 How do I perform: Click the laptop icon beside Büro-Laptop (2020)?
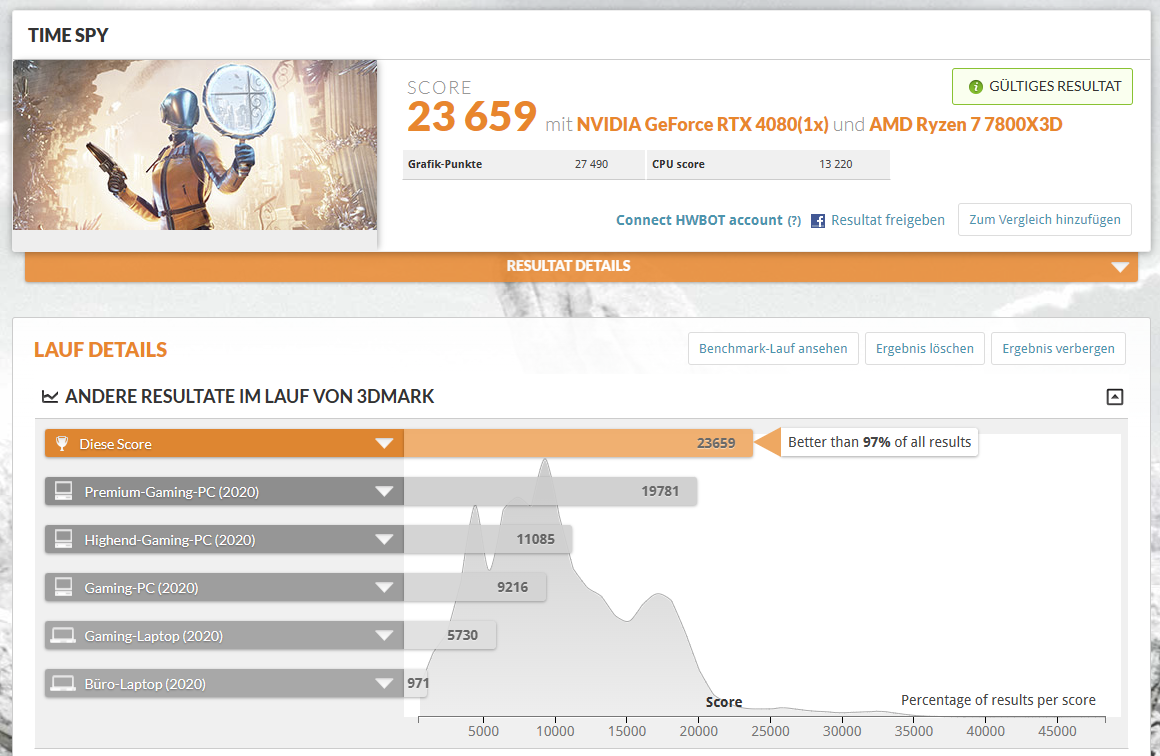(63, 684)
